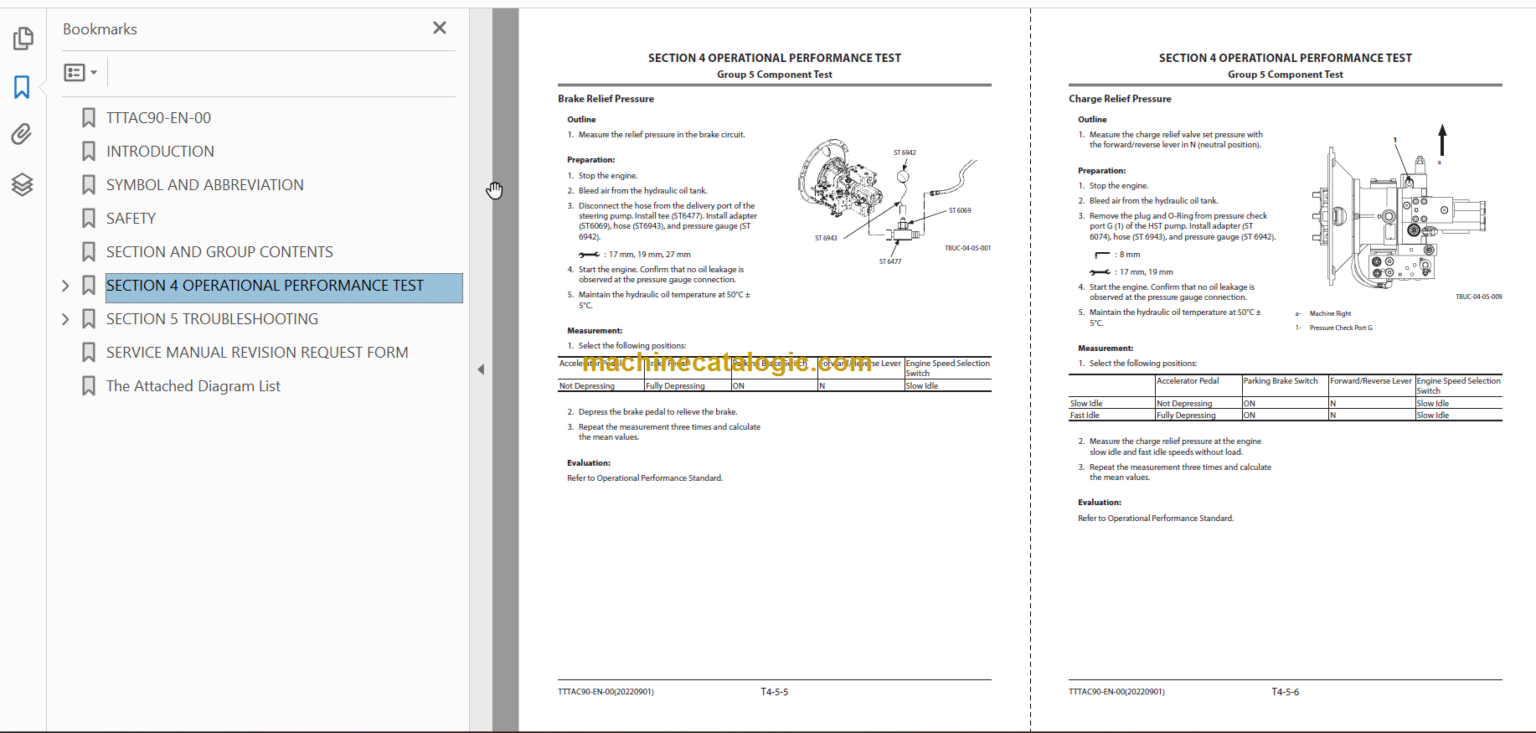This screenshot has width=1536, height=733.
Task: Click the bookmark icon beside INTRODUCTION
Action: [x=88, y=151]
